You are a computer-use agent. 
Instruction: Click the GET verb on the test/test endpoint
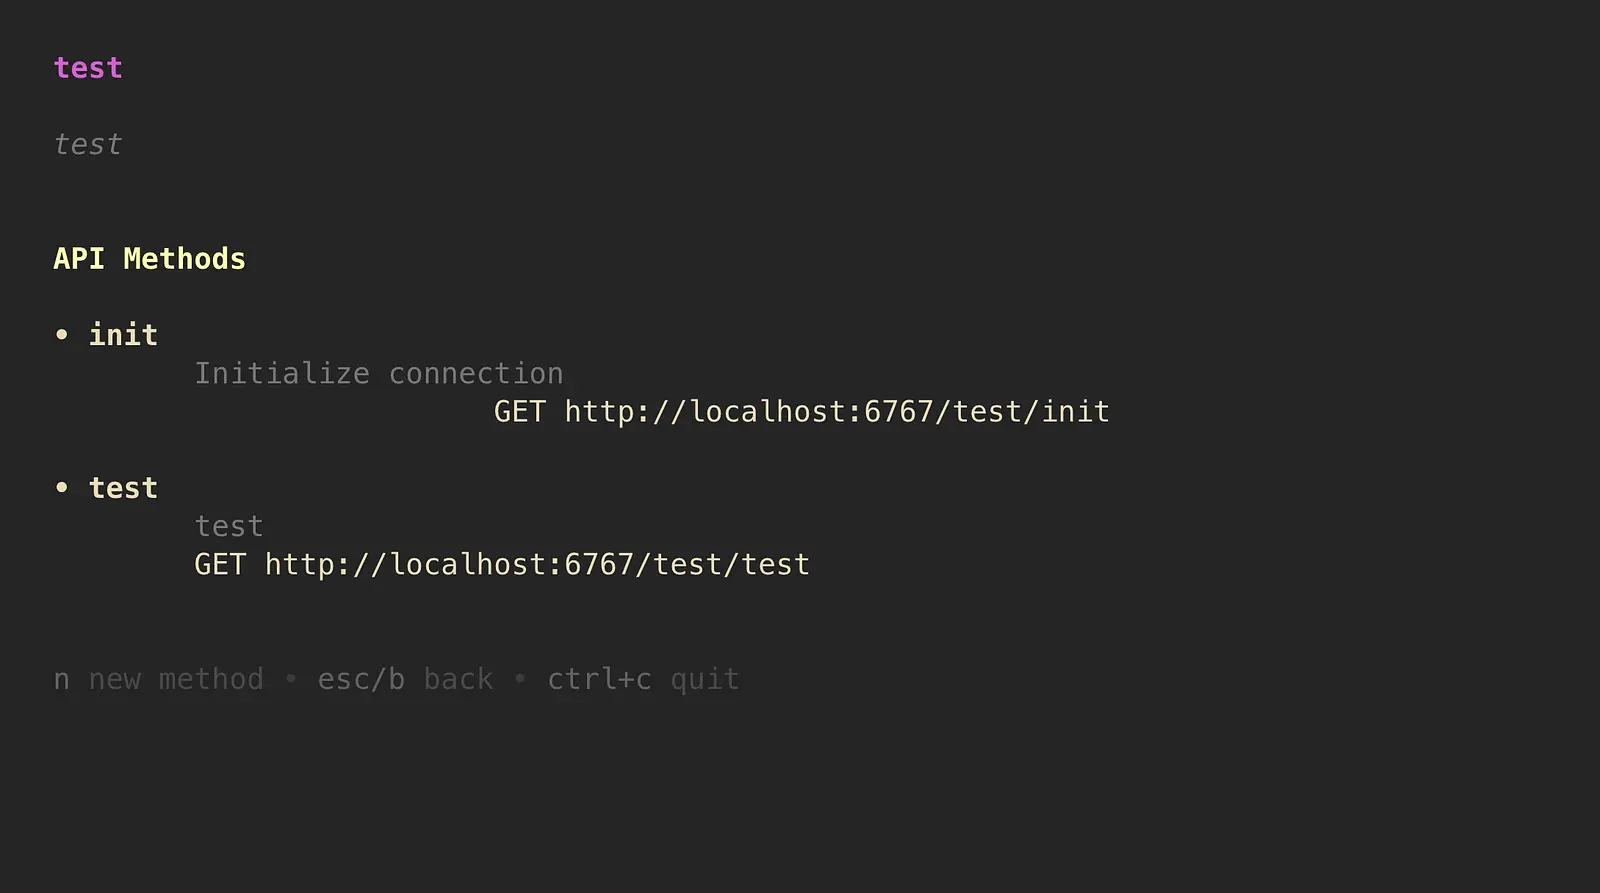[x=220, y=565]
